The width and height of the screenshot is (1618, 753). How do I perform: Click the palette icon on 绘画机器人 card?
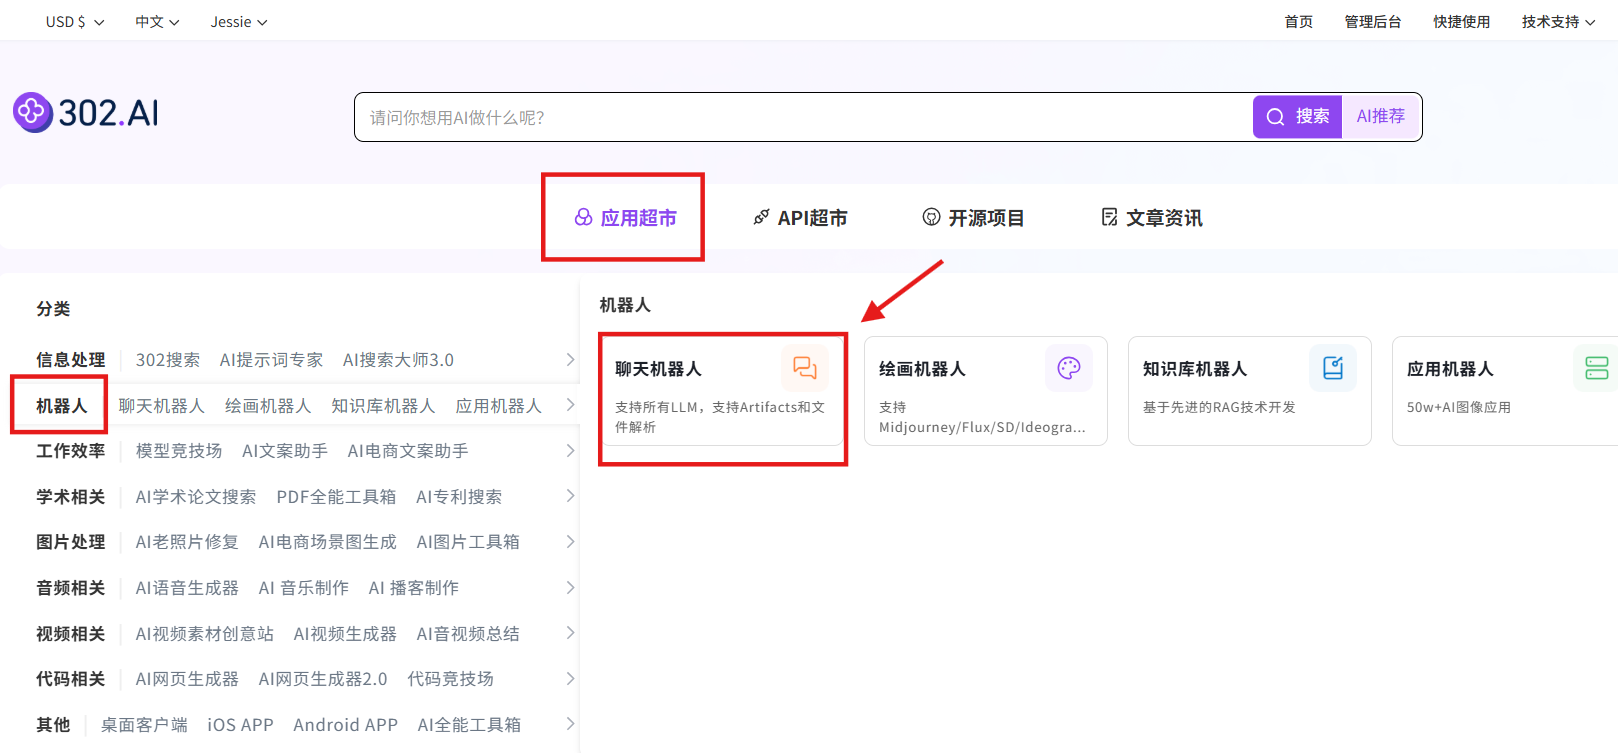(1069, 368)
